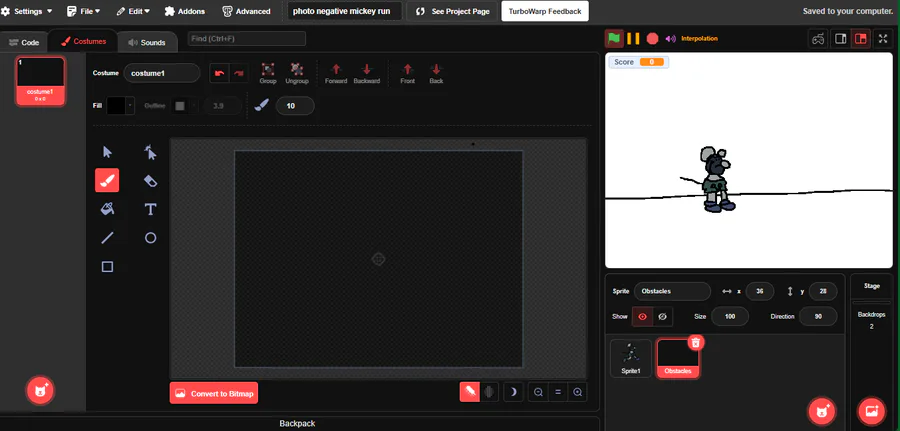The width and height of the screenshot is (900, 431).
Task: Click the costume name field
Action: (162, 73)
